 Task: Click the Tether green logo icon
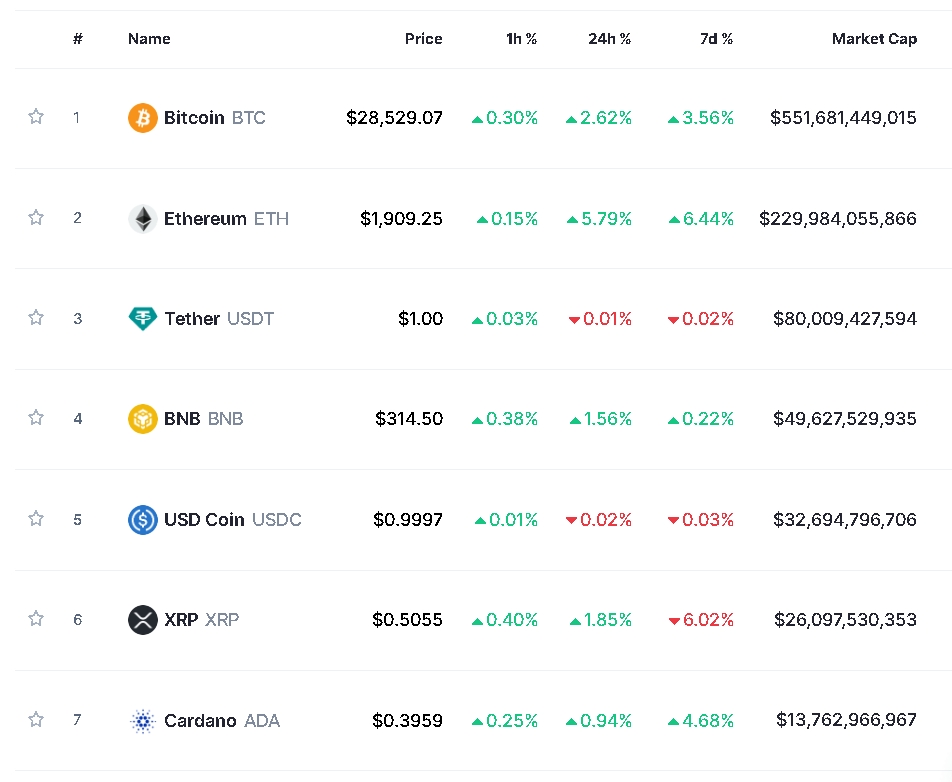point(143,319)
